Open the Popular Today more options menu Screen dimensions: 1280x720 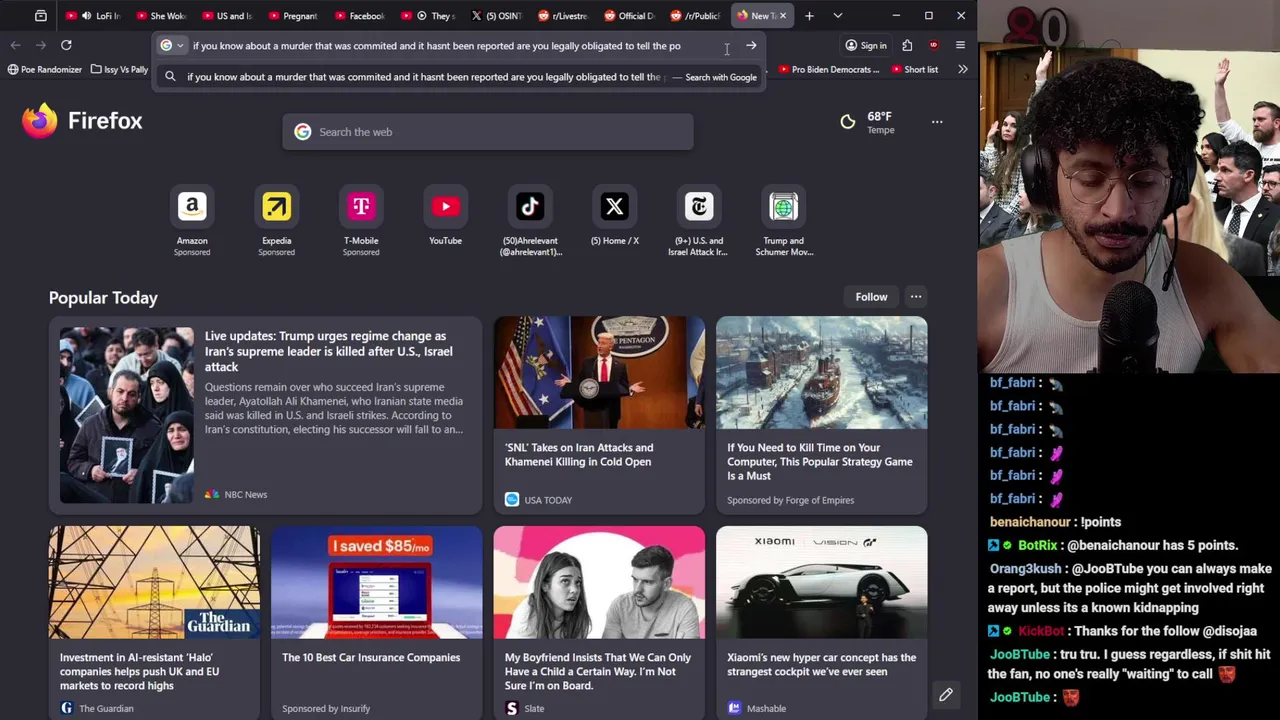(916, 297)
